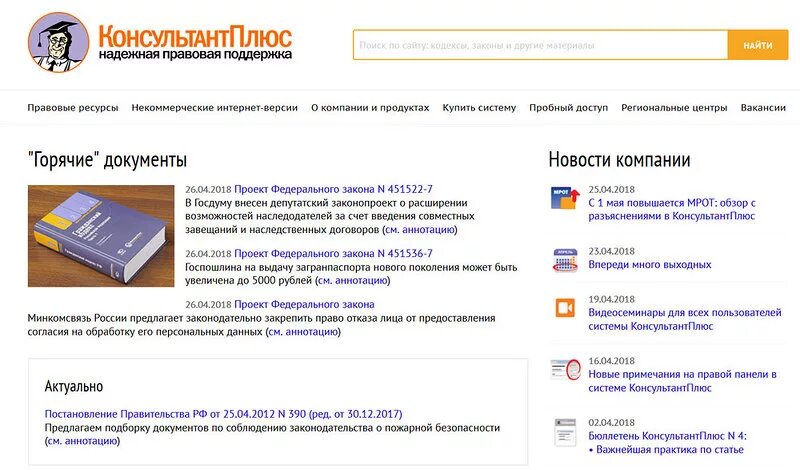Open Бюллетень КонсультантПлюс N 4 link
This screenshot has width=800, height=470.
(x=667, y=436)
